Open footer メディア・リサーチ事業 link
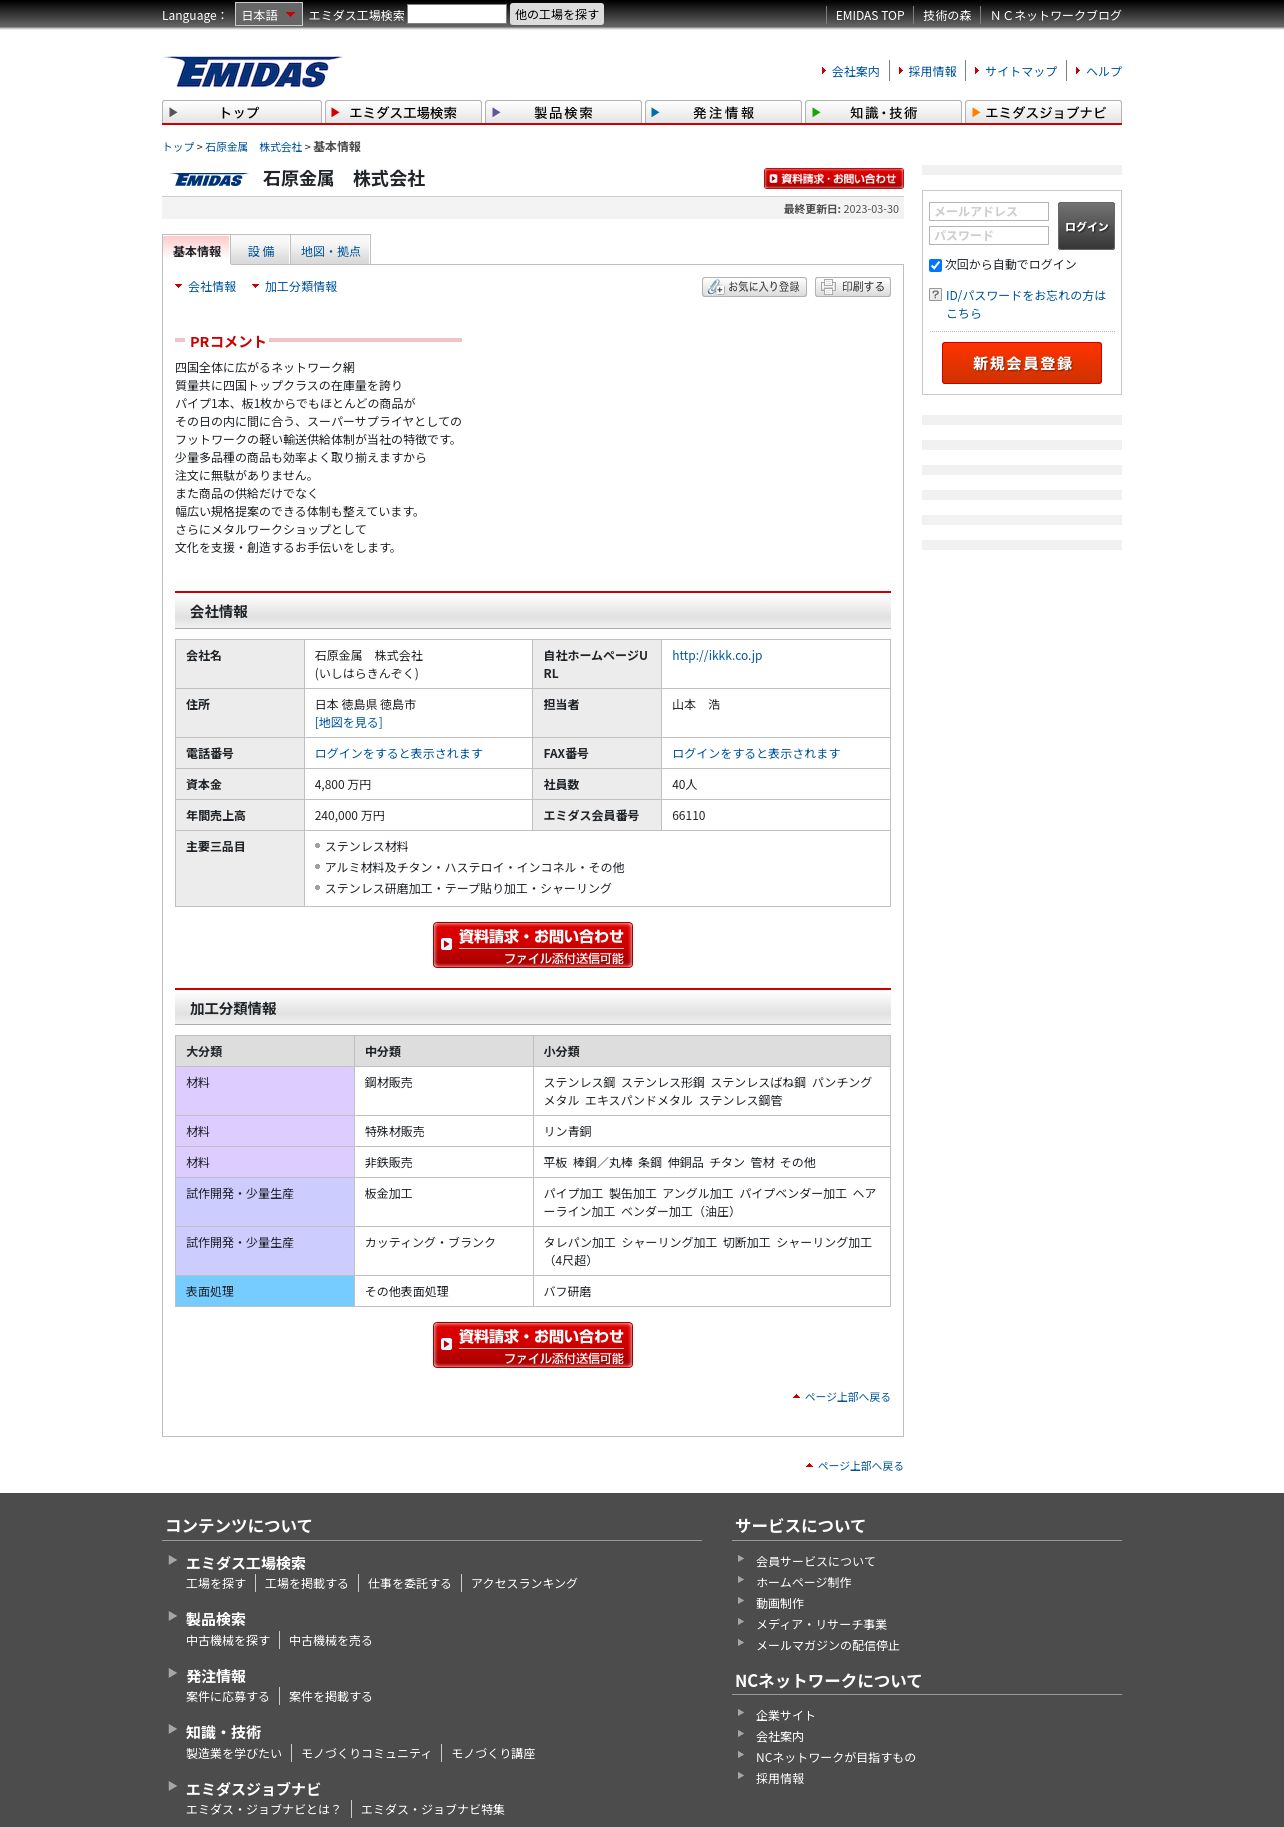 [821, 1625]
